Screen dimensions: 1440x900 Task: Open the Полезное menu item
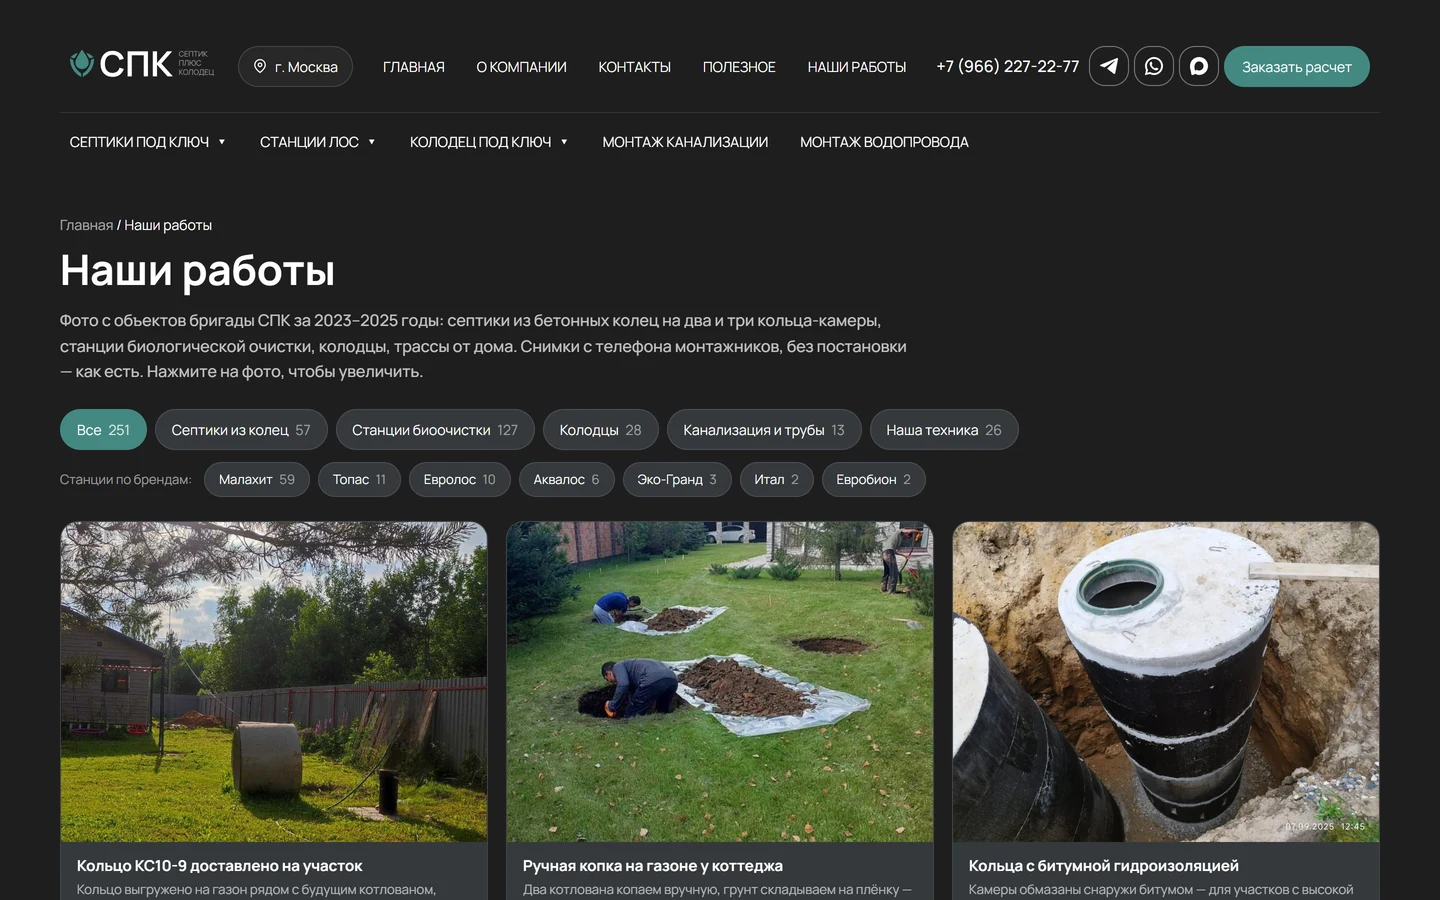pyautogui.click(x=739, y=67)
